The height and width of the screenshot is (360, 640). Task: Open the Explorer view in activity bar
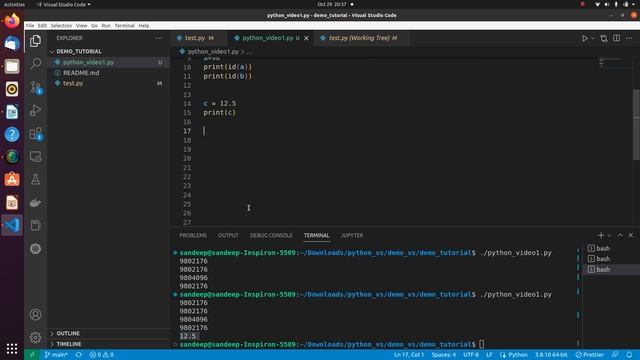(x=36, y=41)
